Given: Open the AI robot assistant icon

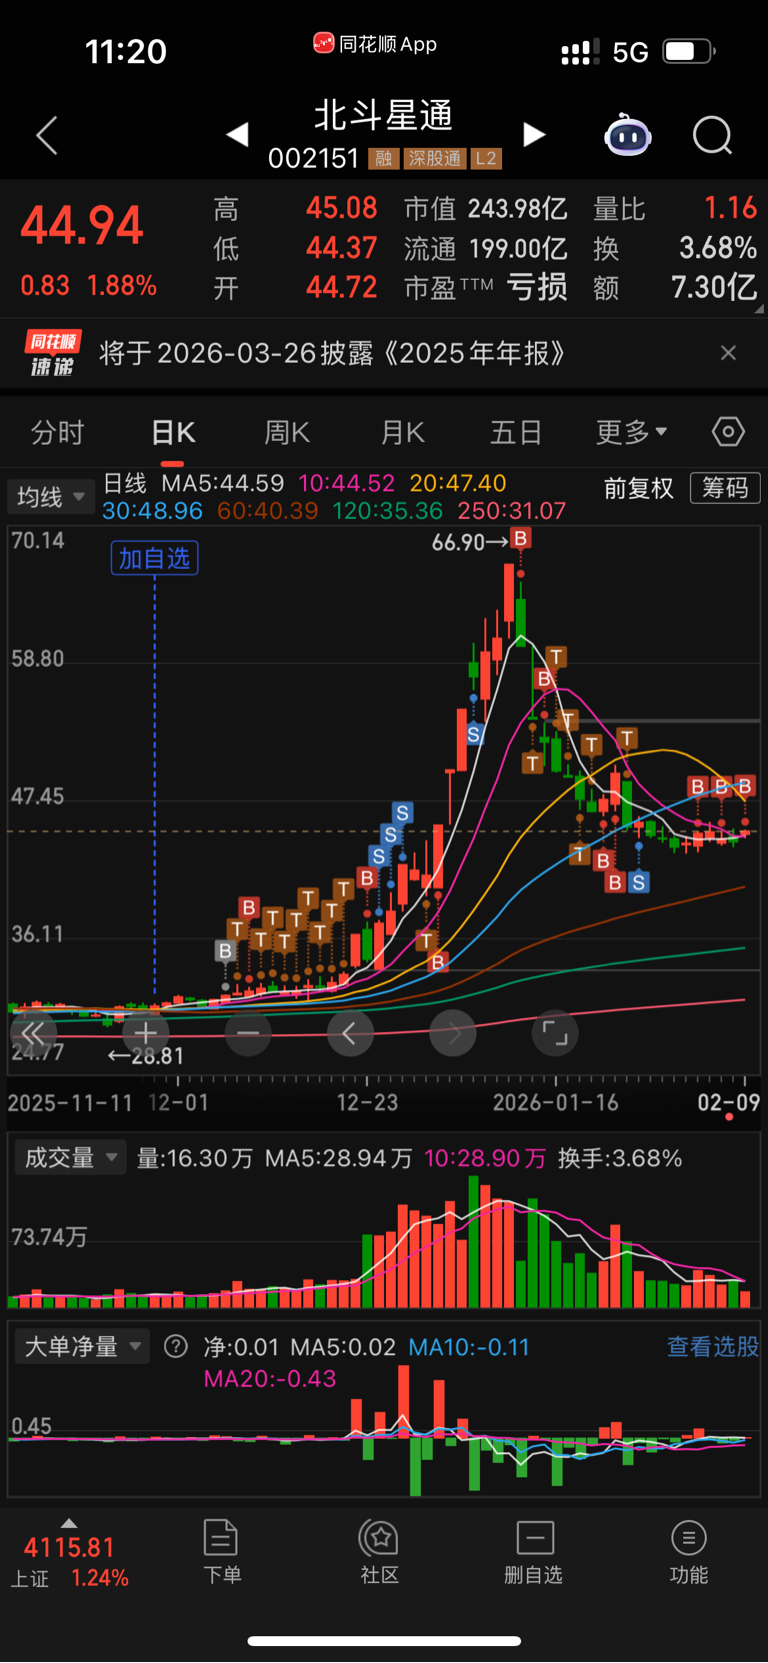Looking at the screenshot, I should (x=628, y=135).
